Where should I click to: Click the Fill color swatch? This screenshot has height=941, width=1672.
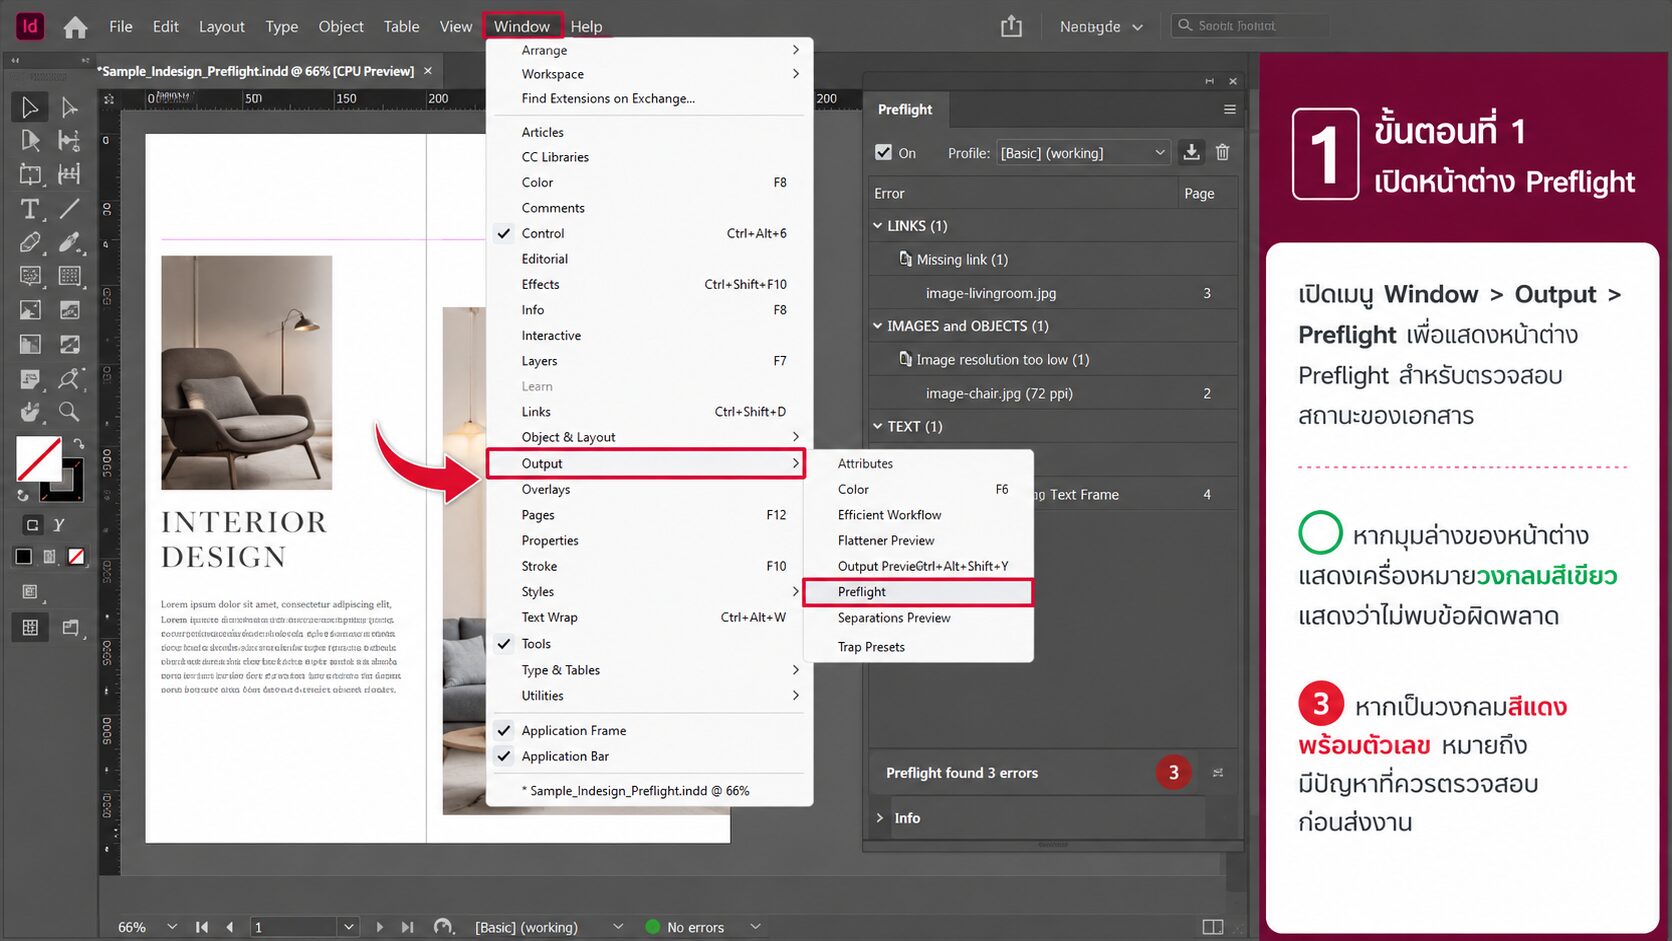point(37,459)
